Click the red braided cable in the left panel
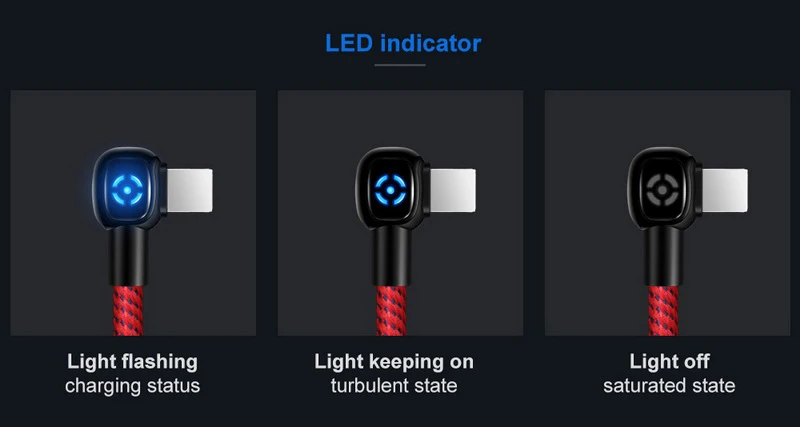The width and height of the screenshot is (800, 427). 128,310
